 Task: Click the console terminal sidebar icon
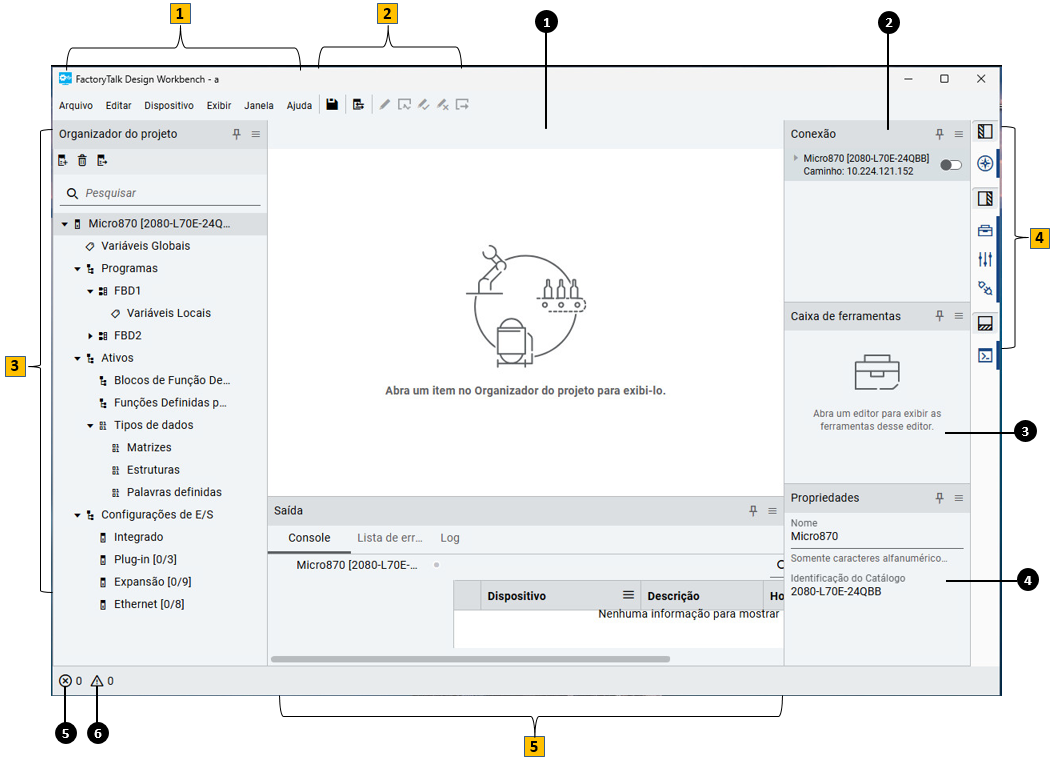click(x=985, y=356)
